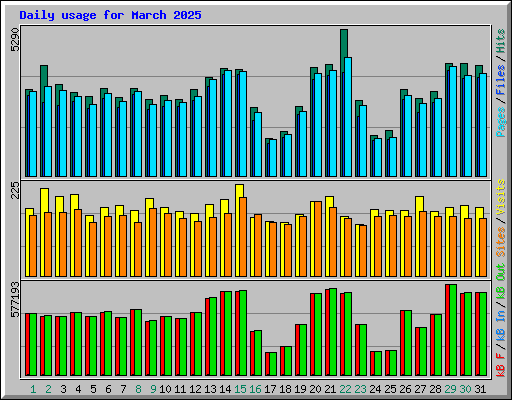Screen dimensions: 512x400
Task: Click day label 4 on x-axis
Action: coord(78,389)
